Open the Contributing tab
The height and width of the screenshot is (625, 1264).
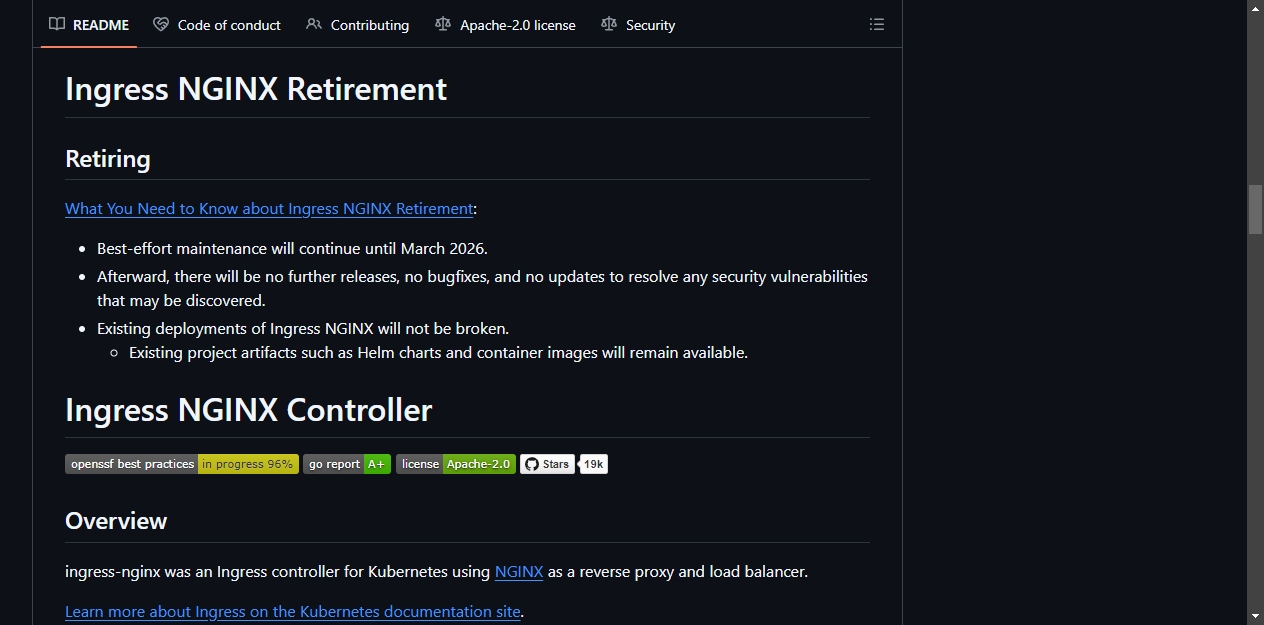(357, 25)
